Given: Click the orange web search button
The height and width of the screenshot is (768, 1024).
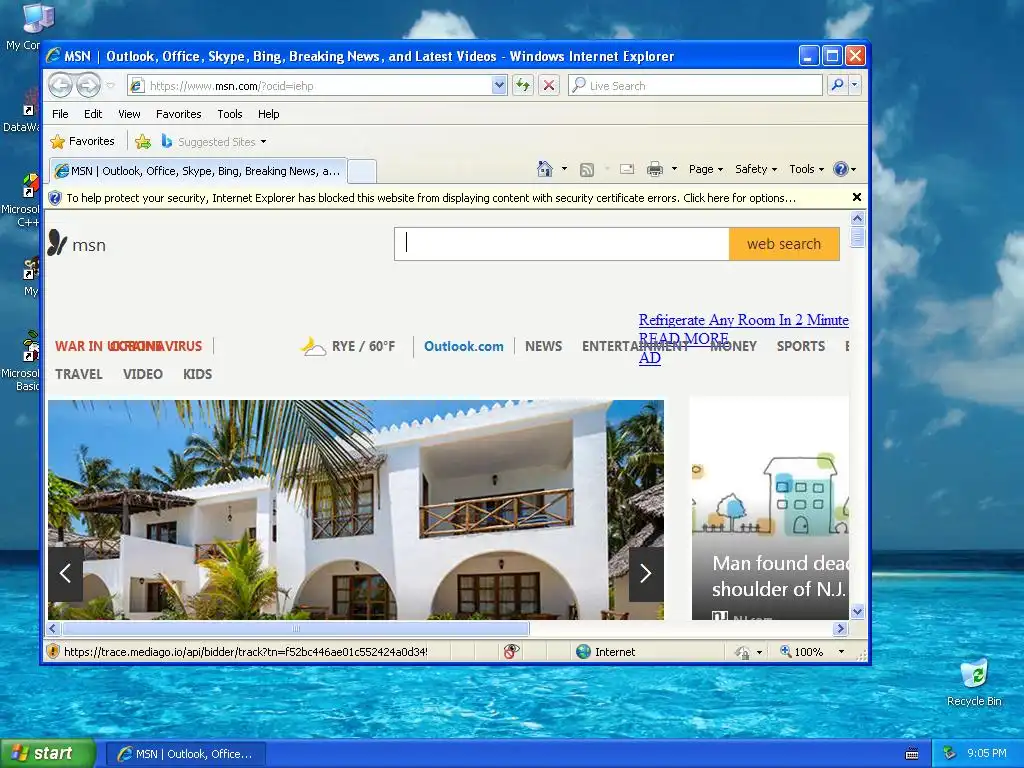Looking at the screenshot, I should coord(784,244).
